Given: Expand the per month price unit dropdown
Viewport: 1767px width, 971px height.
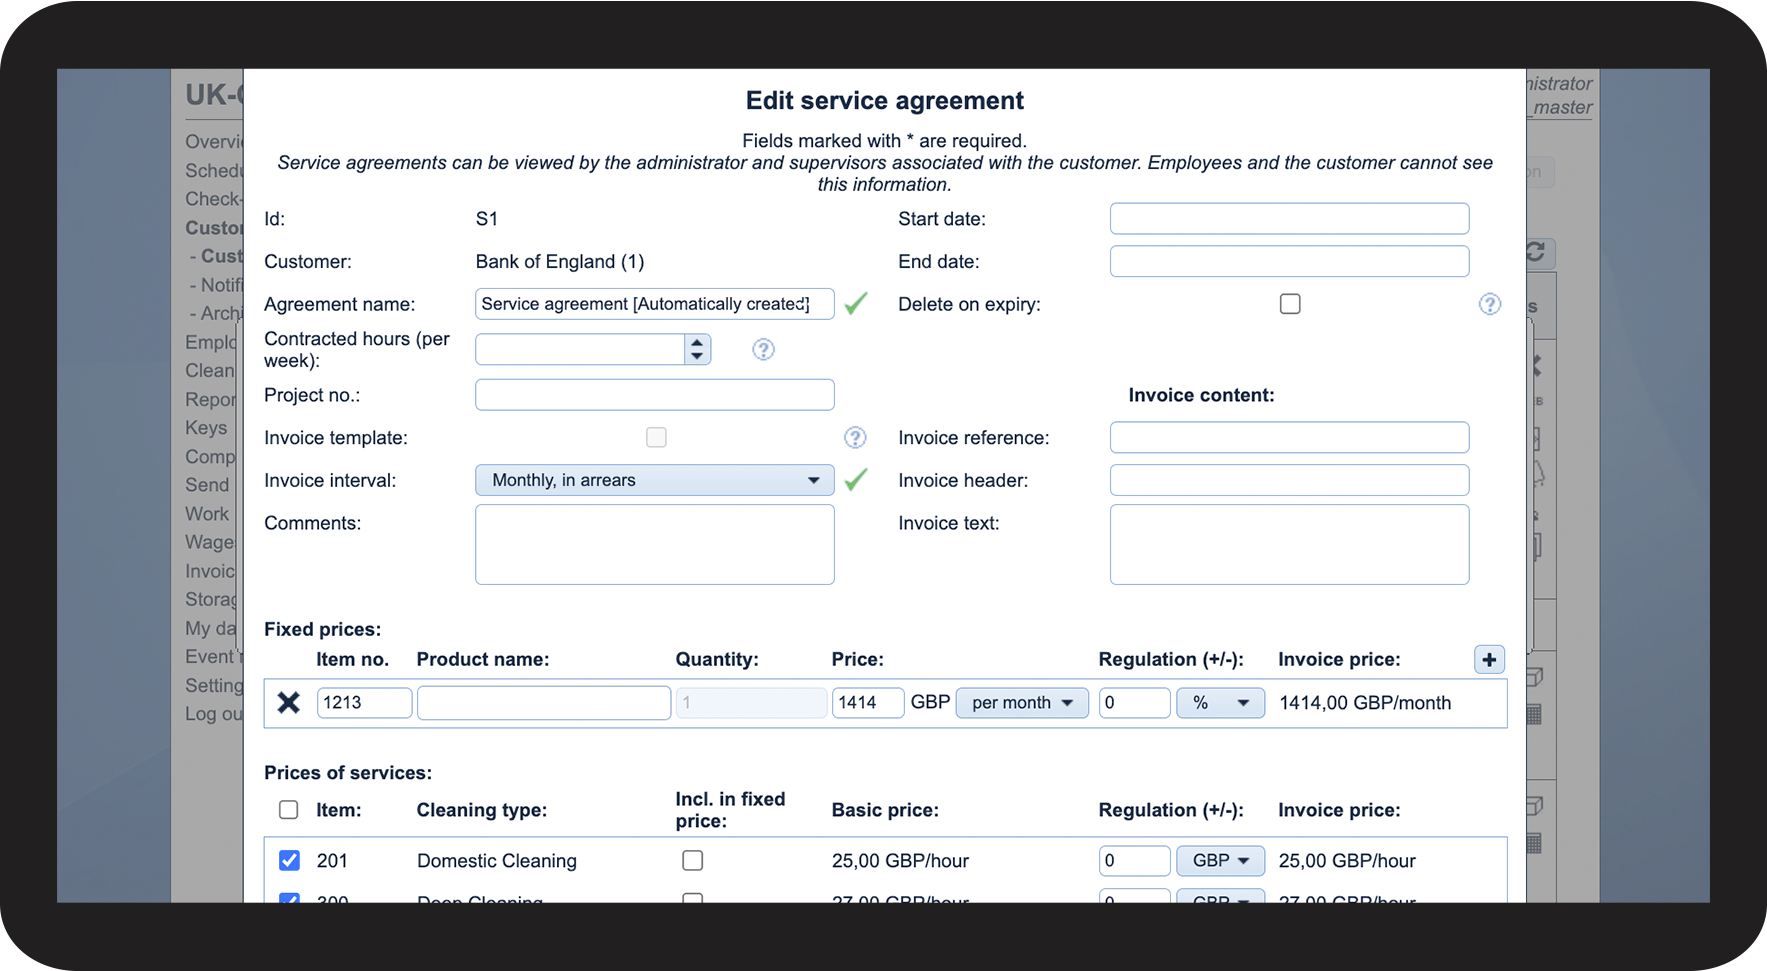Looking at the screenshot, I should [1021, 703].
